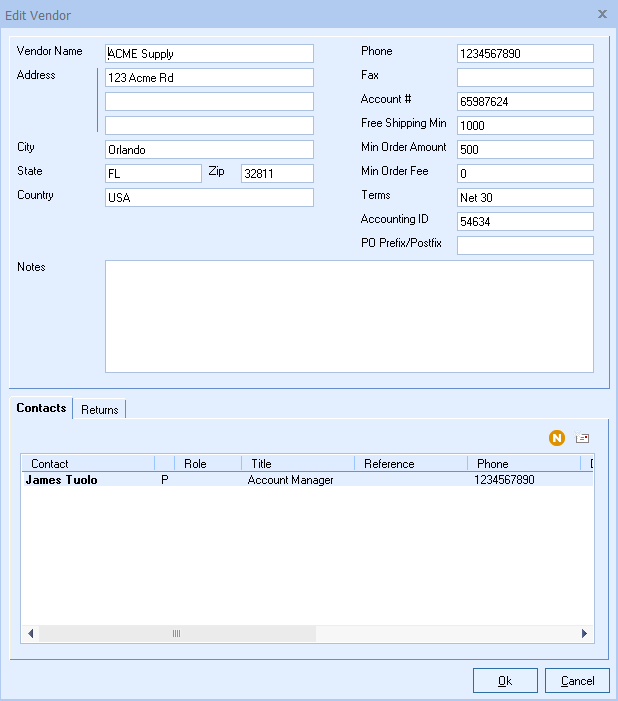This screenshot has width=618, height=701.
Task: Click the Cancel button
Action: point(577,681)
